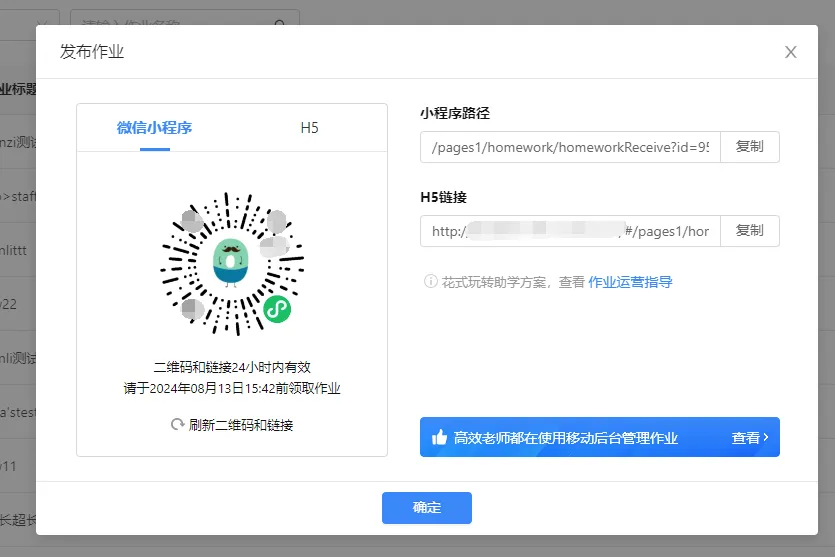The width and height of the screenshot is (835, 557).
Task: Copy the 小程序路径 with 复制 button
Action: tap(749, 147)
